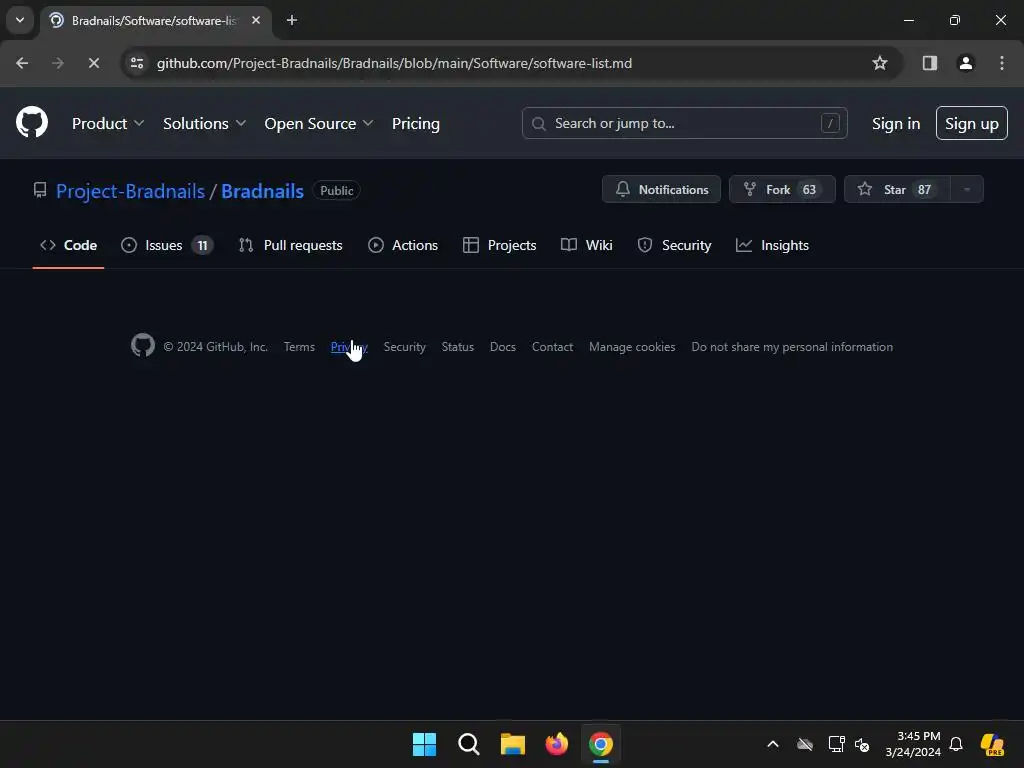Switch to the Code tab
Screen dimensions: 1024x768
(69, 245)
